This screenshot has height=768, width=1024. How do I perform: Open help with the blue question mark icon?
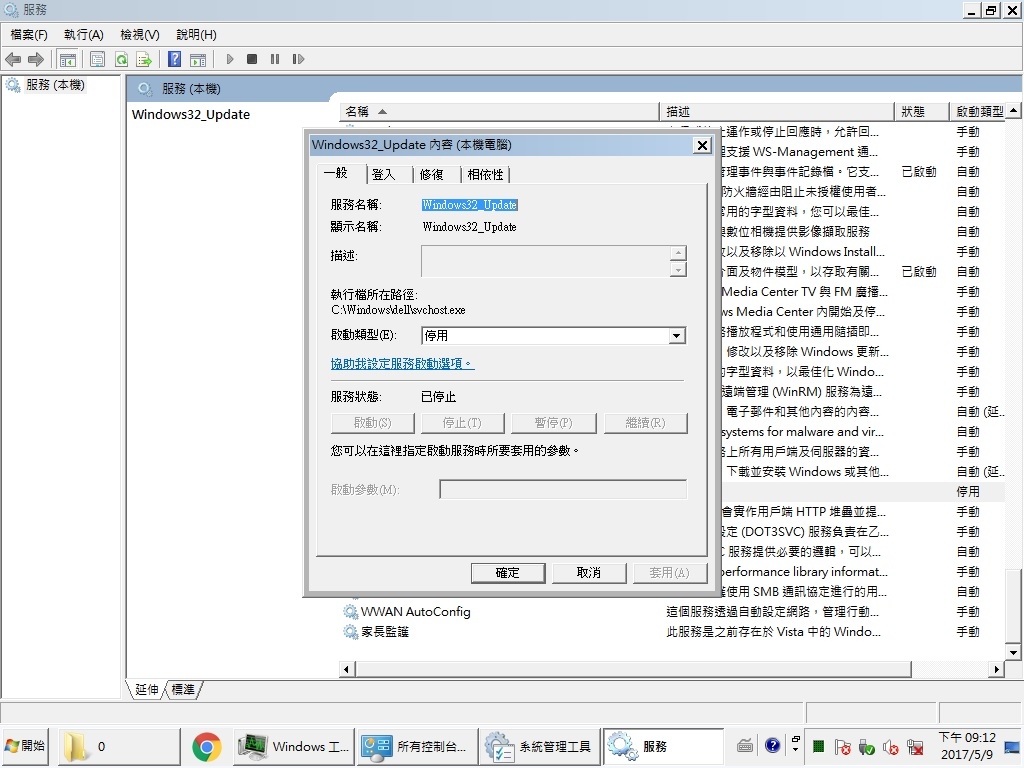pos(174,59)
